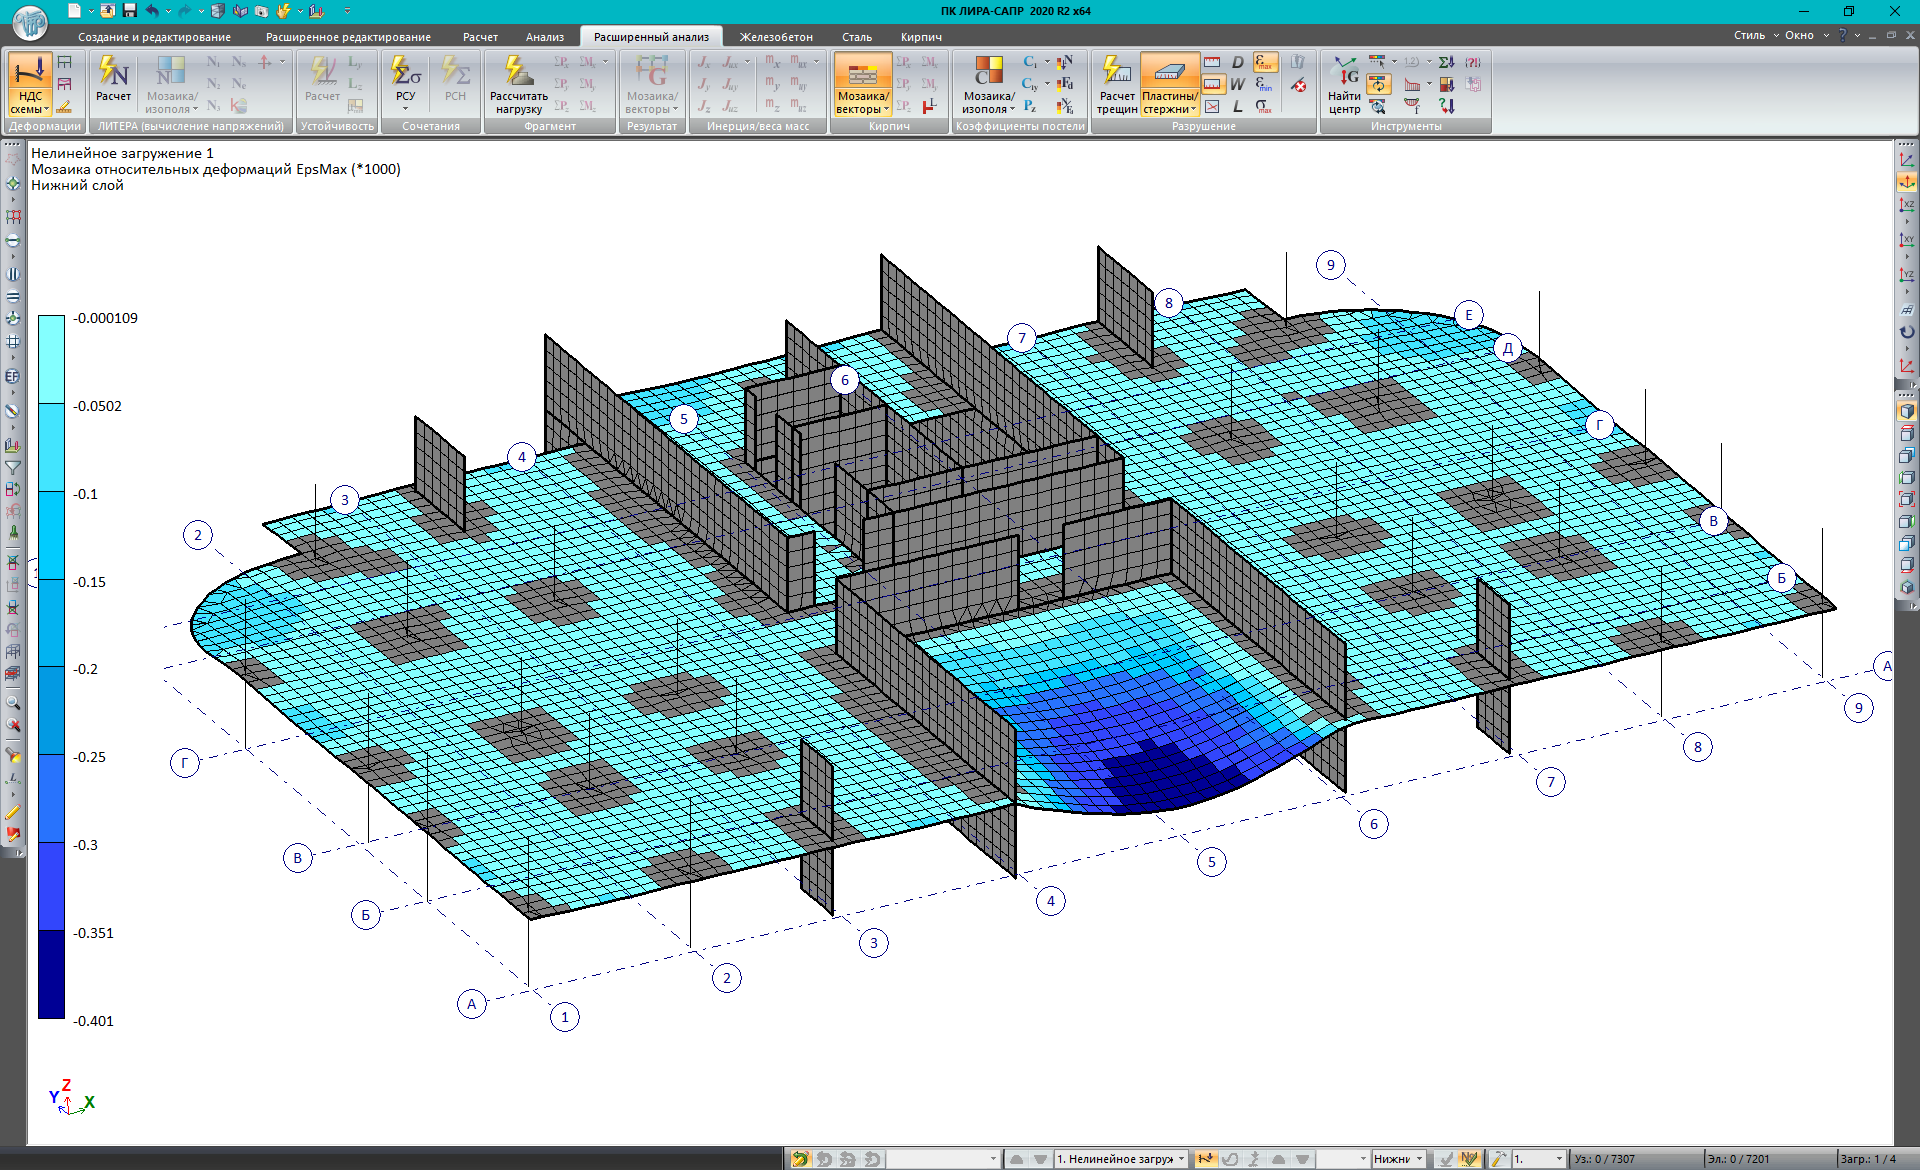Viewport: 1920px width, 1170px height.
Task: Expand the Нижний layer selector dropdown
Action: point(1419,1159)
